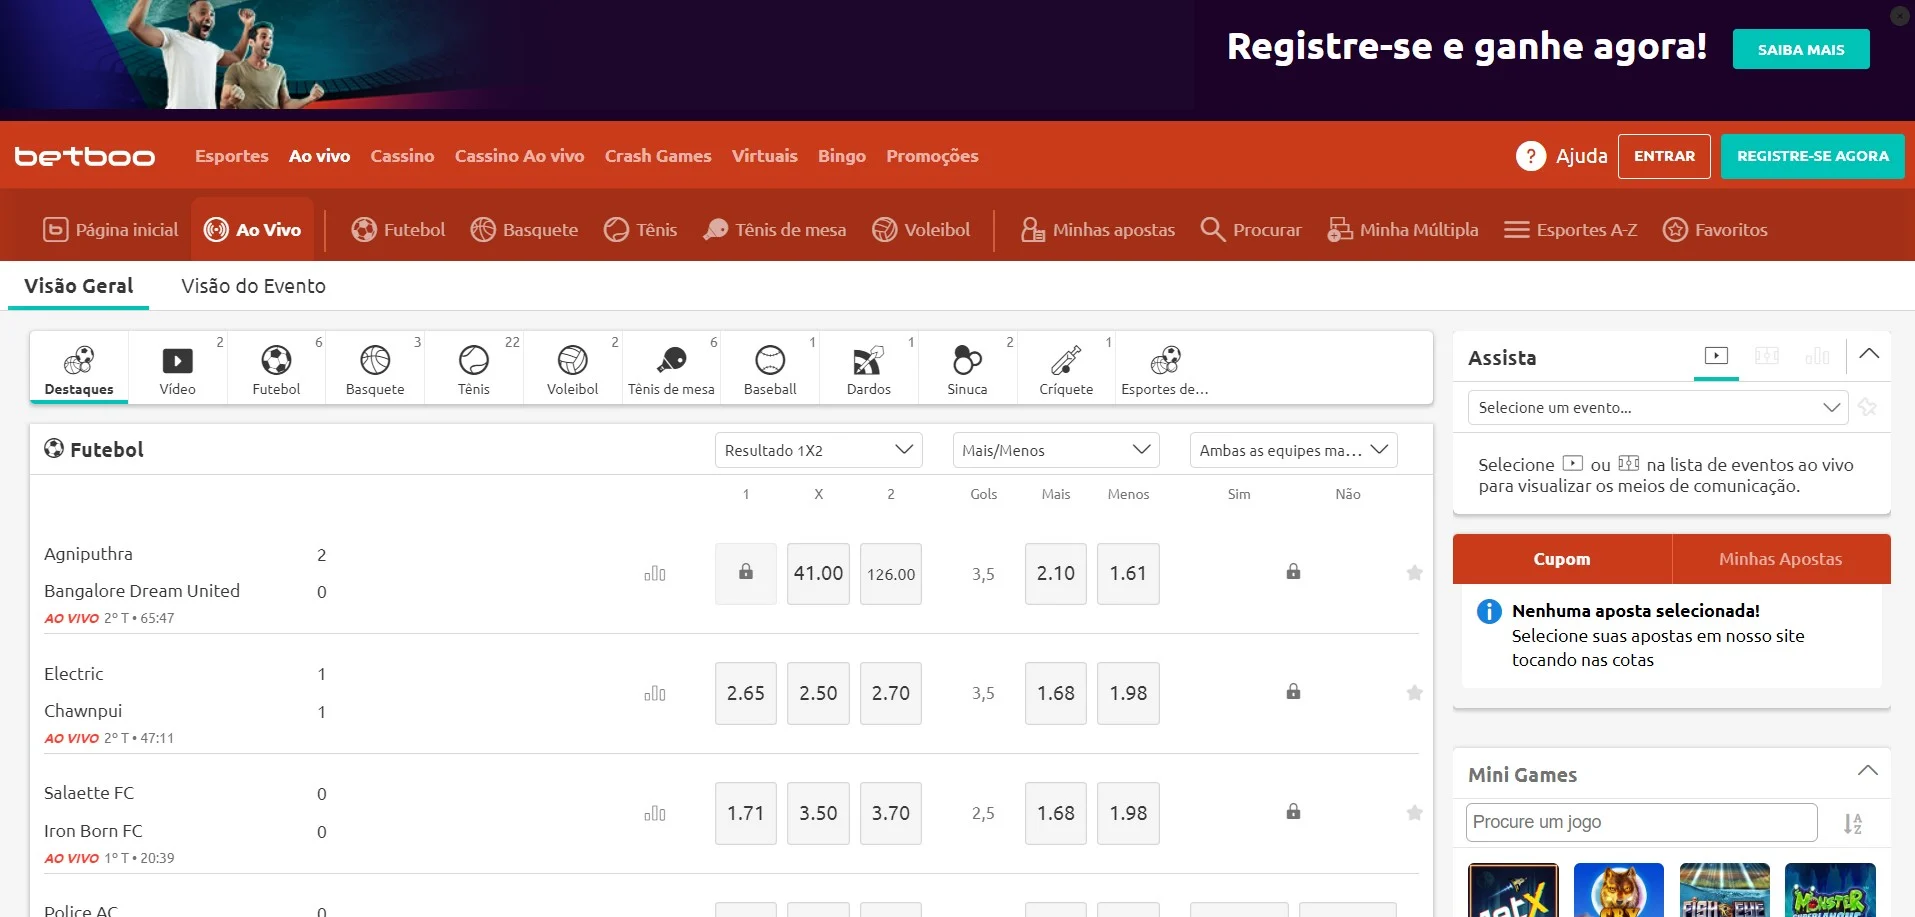Select the Basquete sport category icon
This screenshot has height=917, width=1915.
point(375,368)
